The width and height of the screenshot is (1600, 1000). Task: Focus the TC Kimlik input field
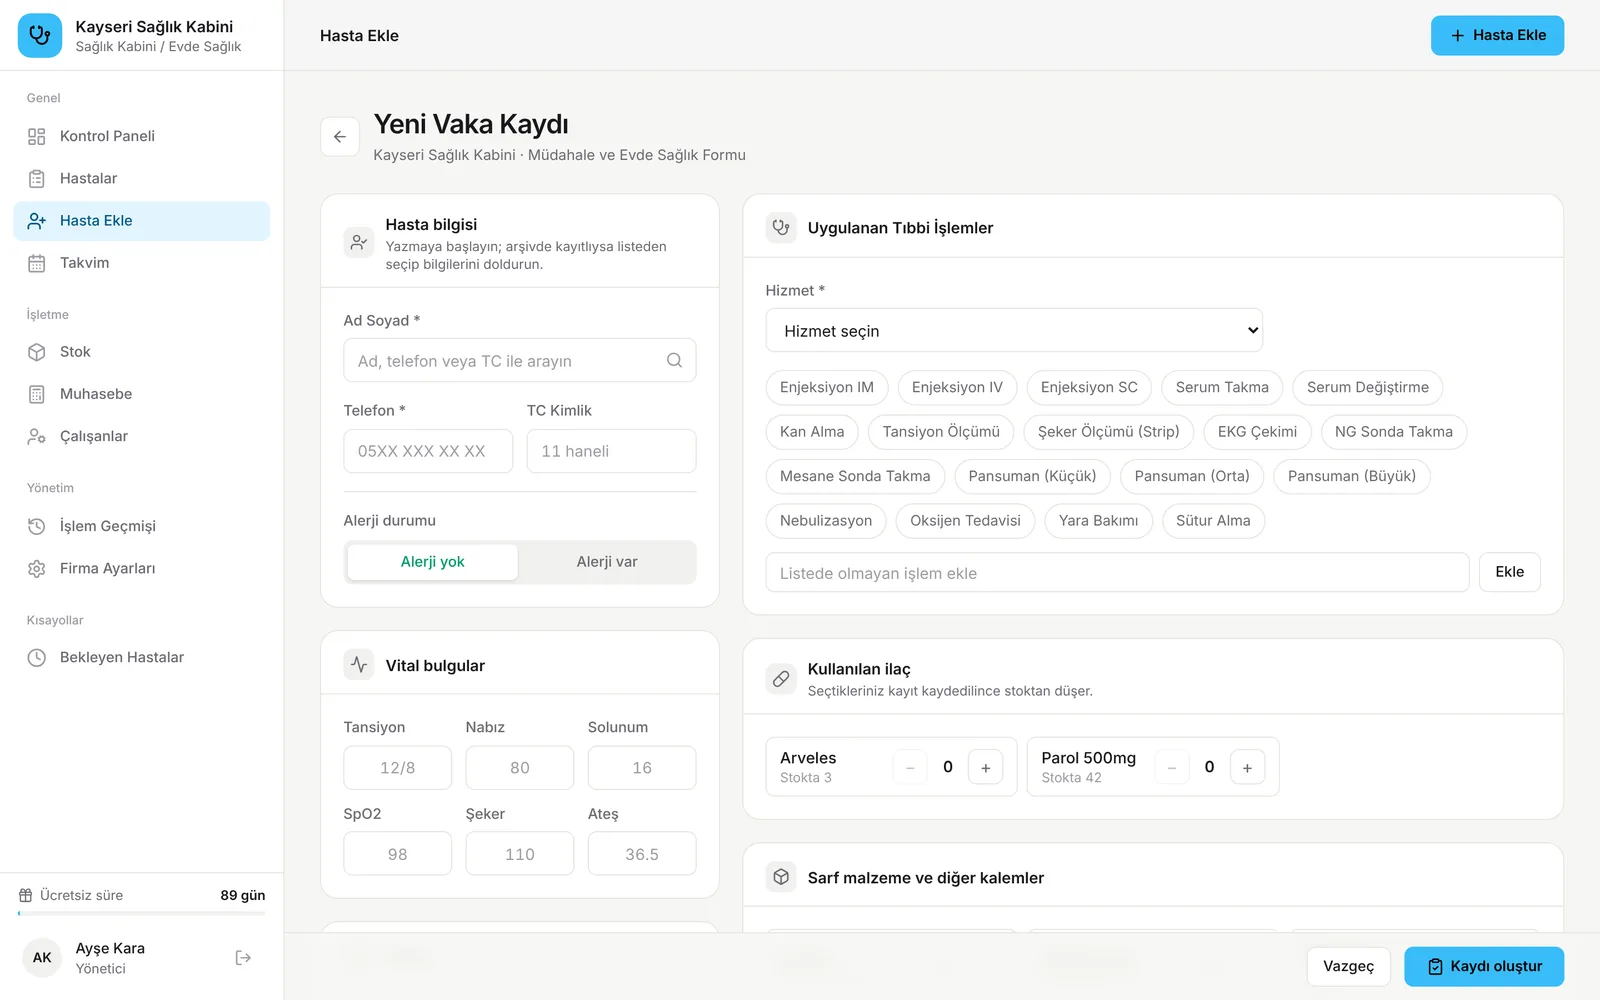click(x=611, y=451)
